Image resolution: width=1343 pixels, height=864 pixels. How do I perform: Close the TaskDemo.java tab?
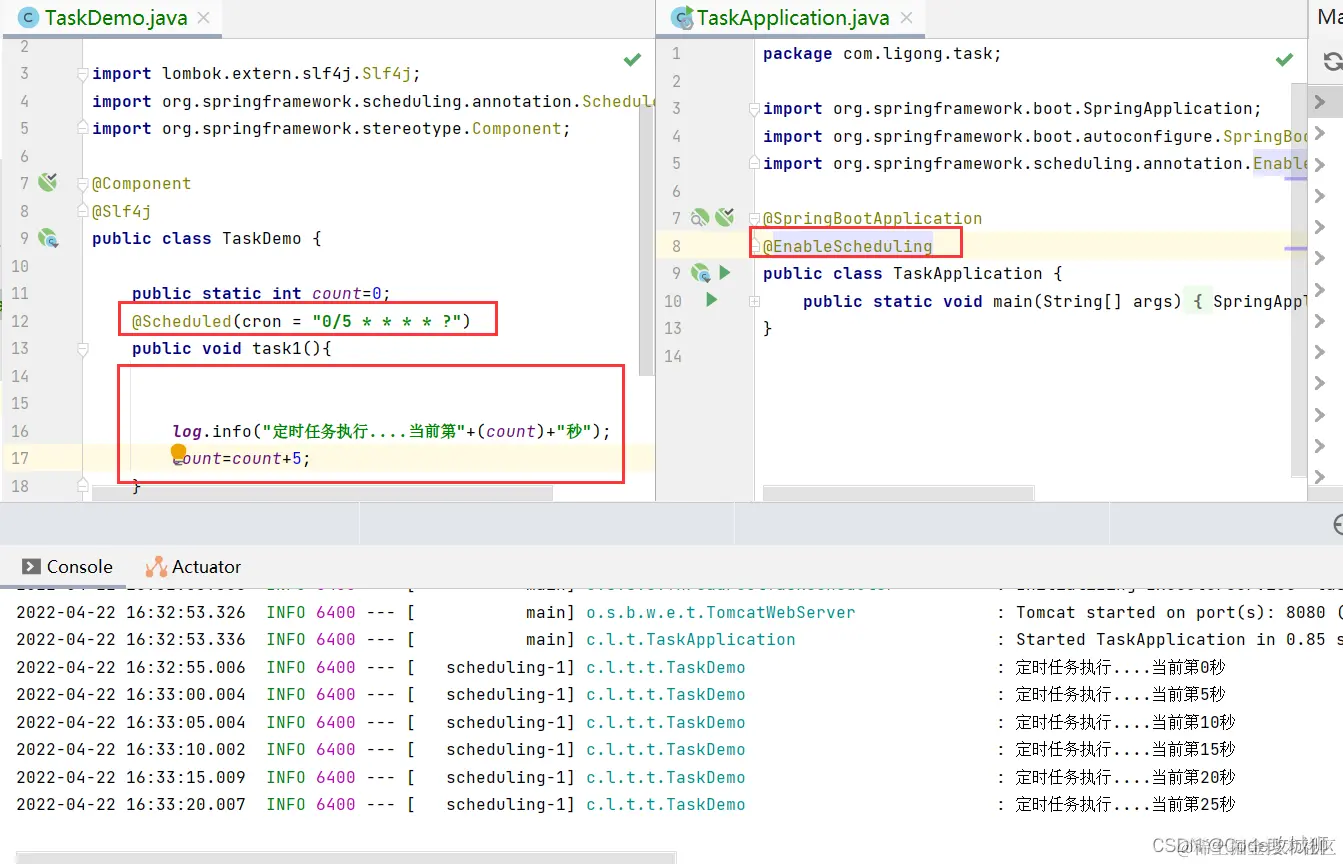(x=204, y=18)
